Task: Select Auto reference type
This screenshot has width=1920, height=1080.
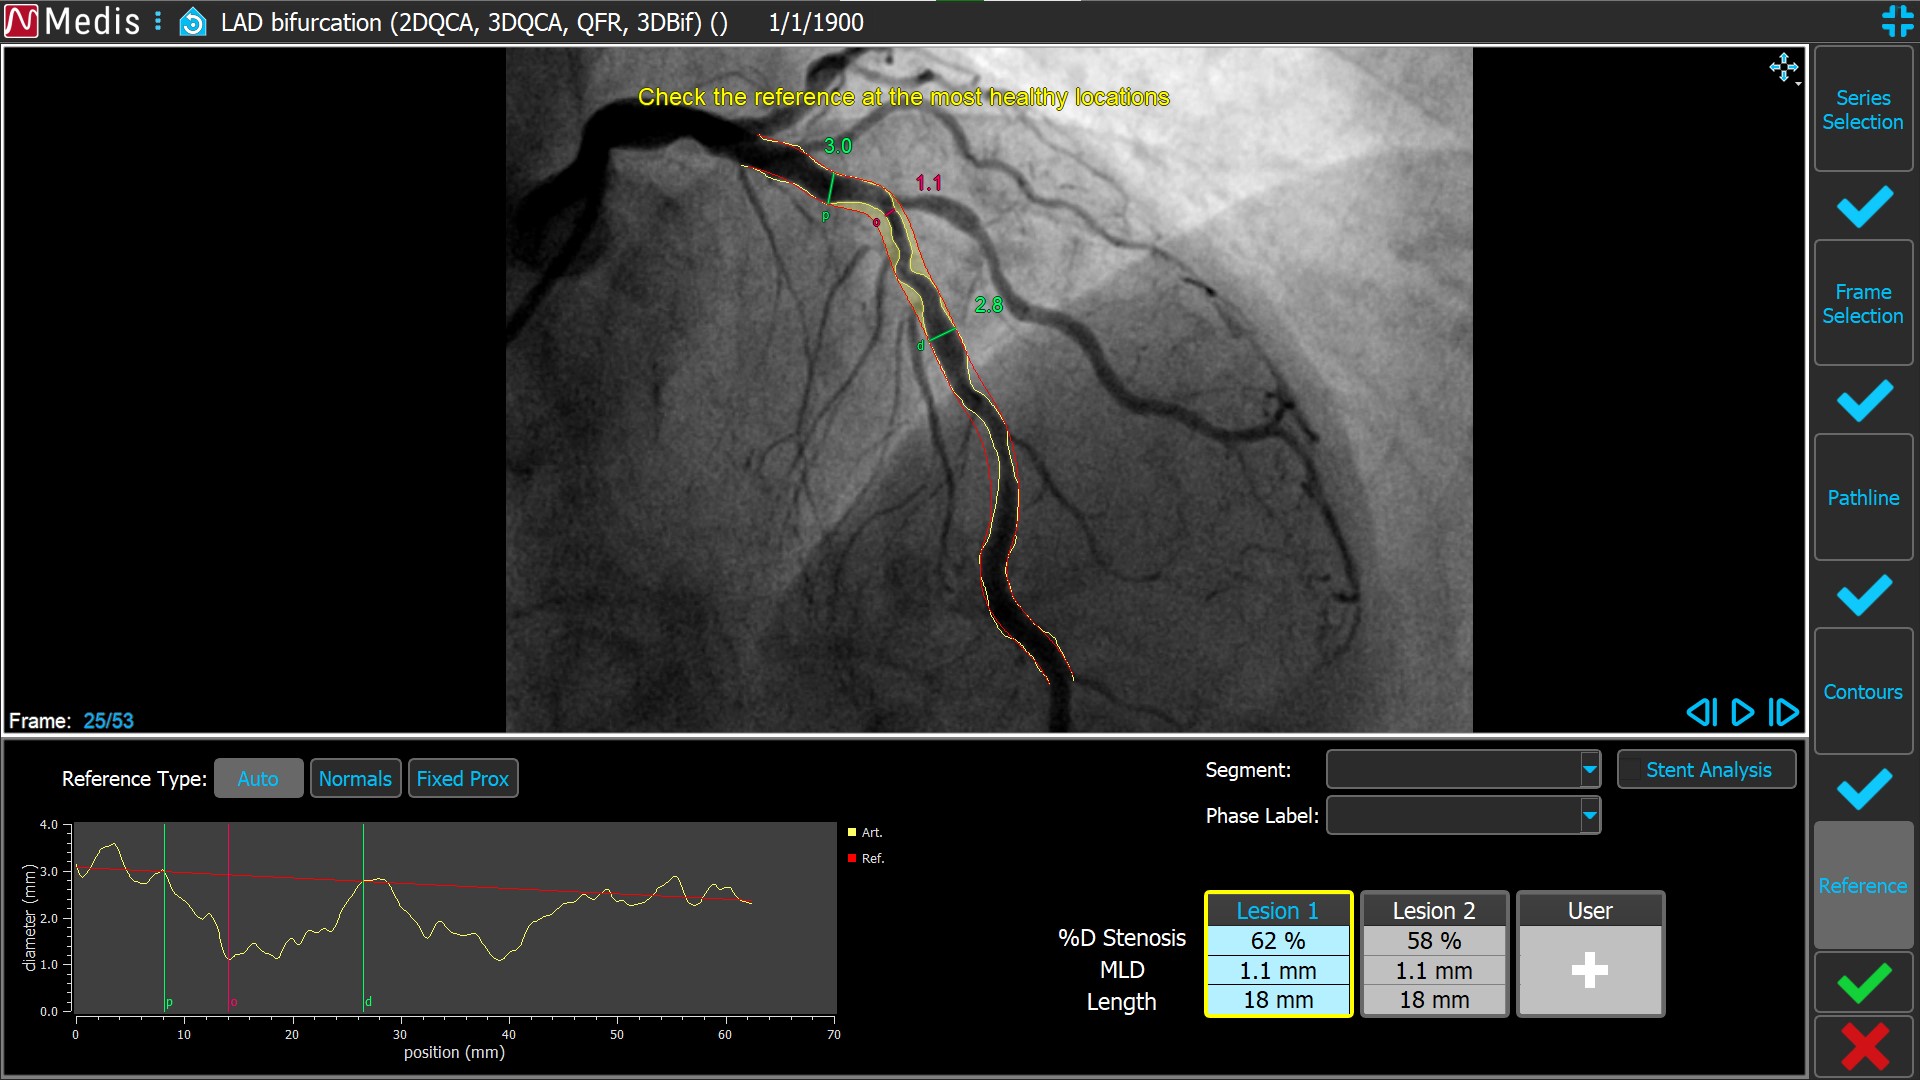Action: point(258,779)
